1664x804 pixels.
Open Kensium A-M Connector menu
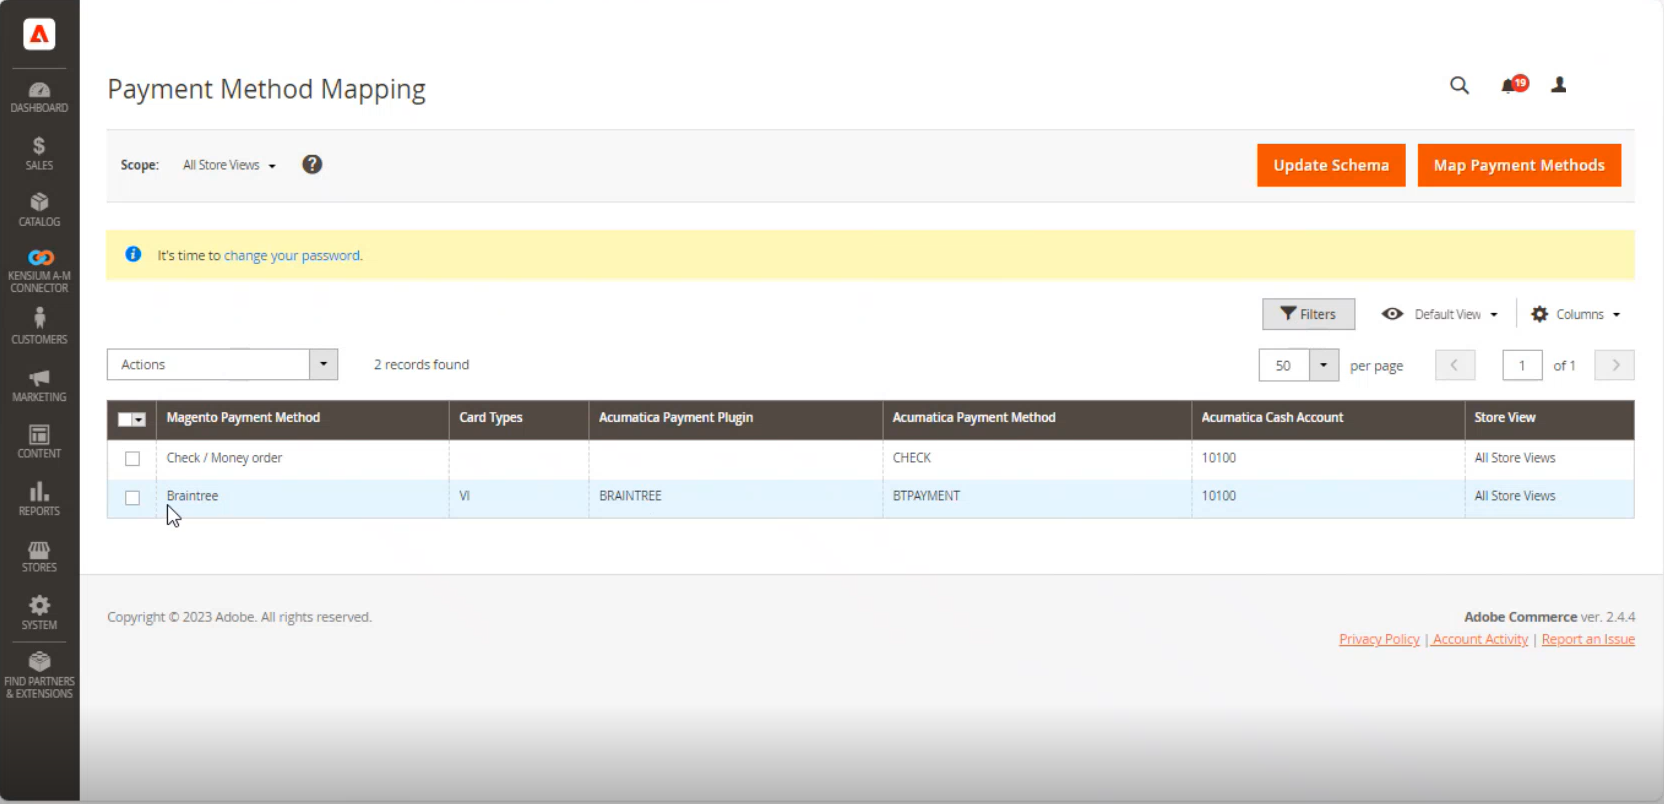(39, 271)
